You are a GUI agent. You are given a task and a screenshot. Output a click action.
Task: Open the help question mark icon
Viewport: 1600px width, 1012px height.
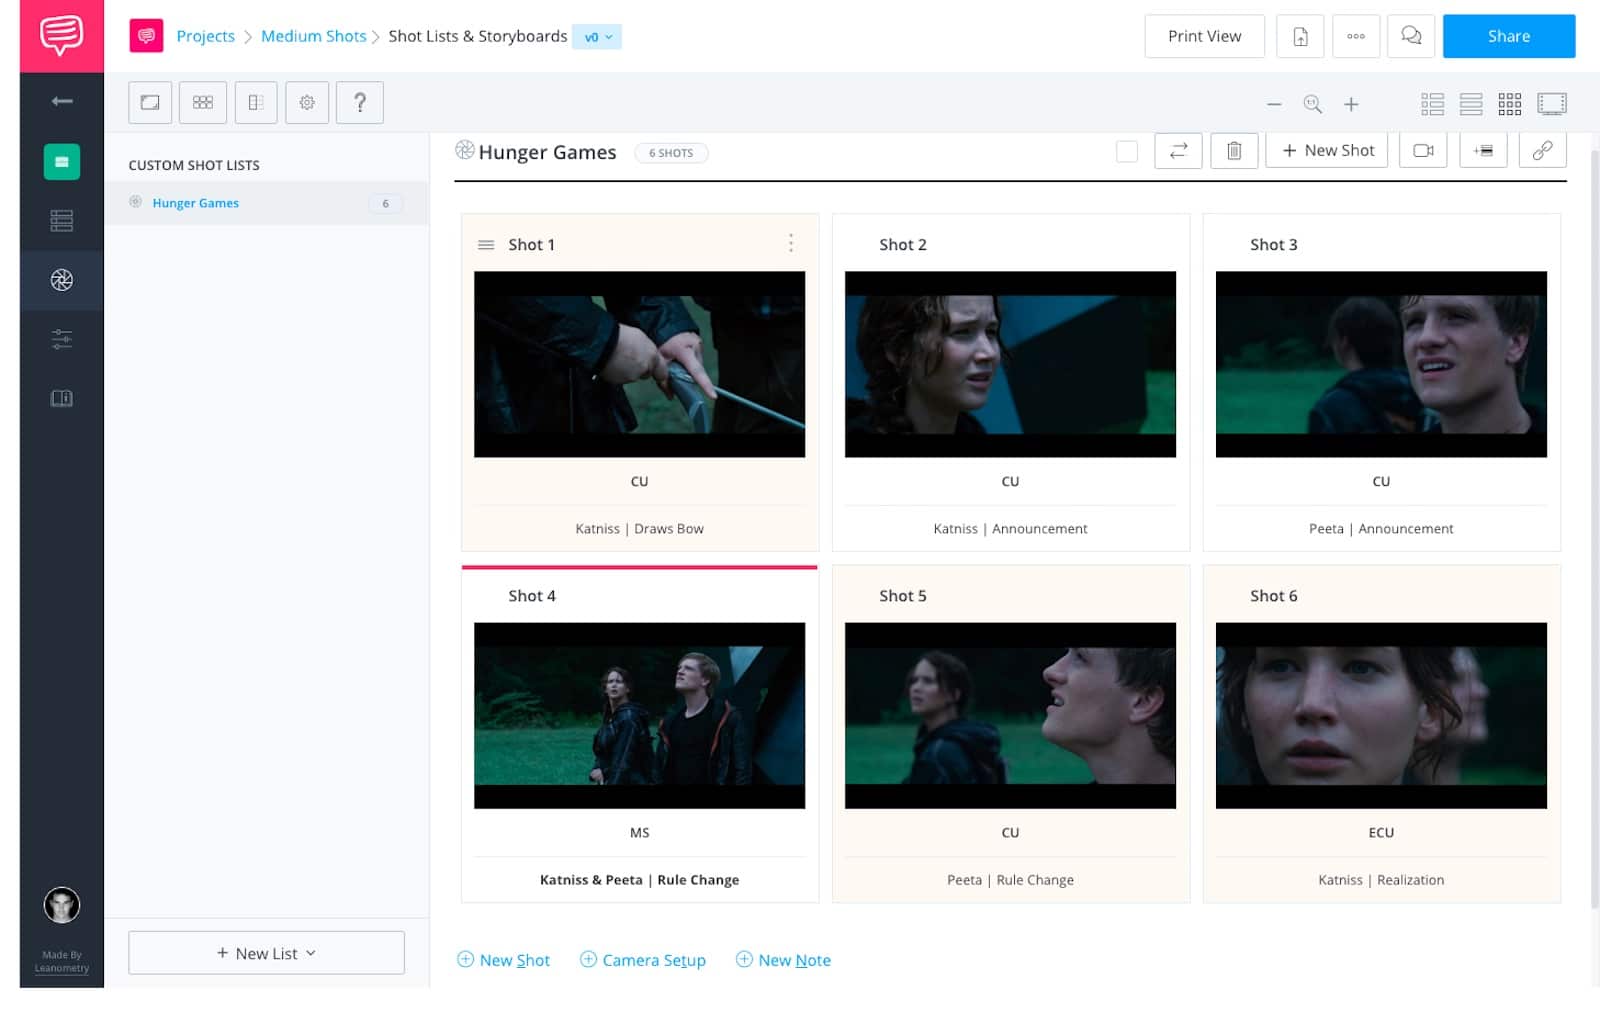pos(360,102)
